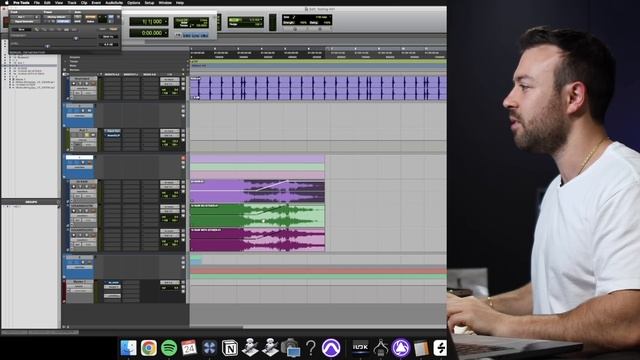Open the main counter format dropdown arrow
This screenshot has width=640, height=360.
coord(166,21)
